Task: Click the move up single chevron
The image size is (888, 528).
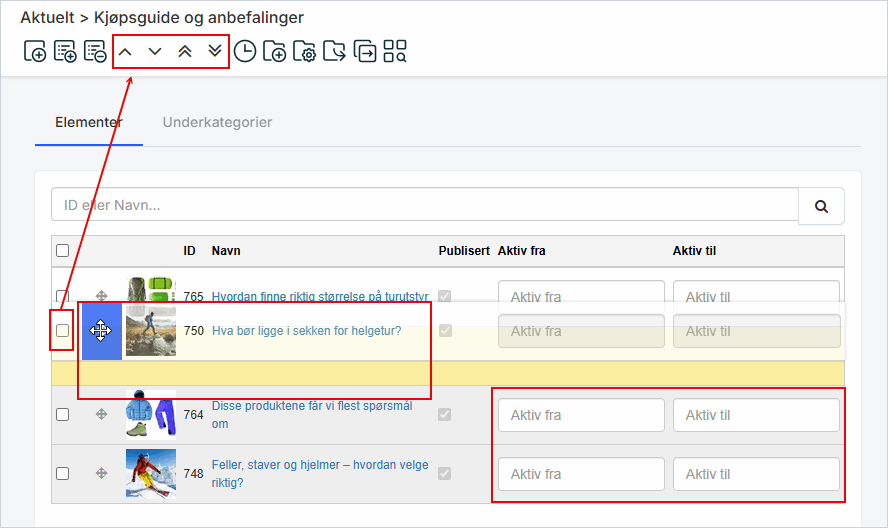Action: click(x=125, y=51)
